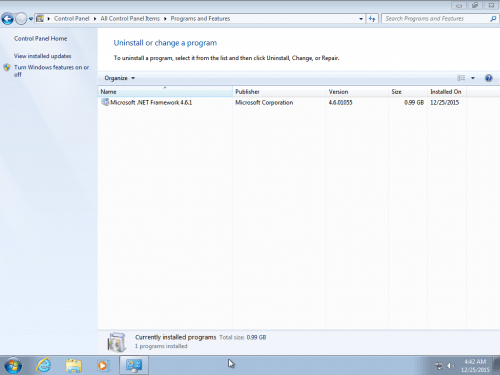Open Help with the question mark icon

(489, 78)
